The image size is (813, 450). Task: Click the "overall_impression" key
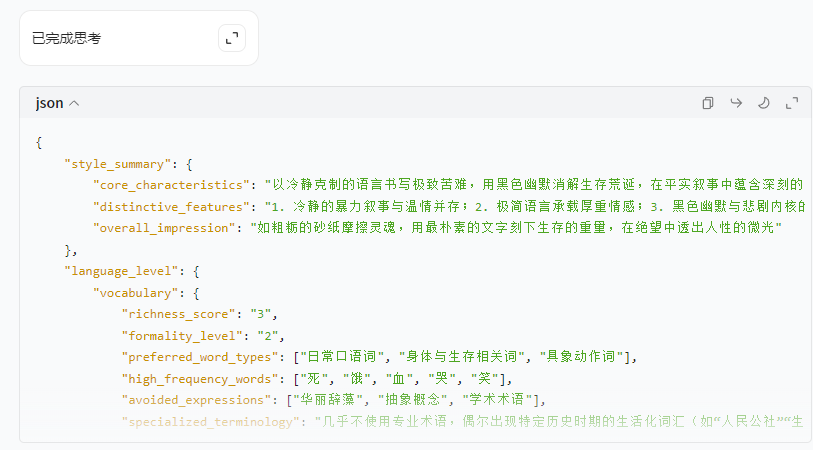coord(164,228)
